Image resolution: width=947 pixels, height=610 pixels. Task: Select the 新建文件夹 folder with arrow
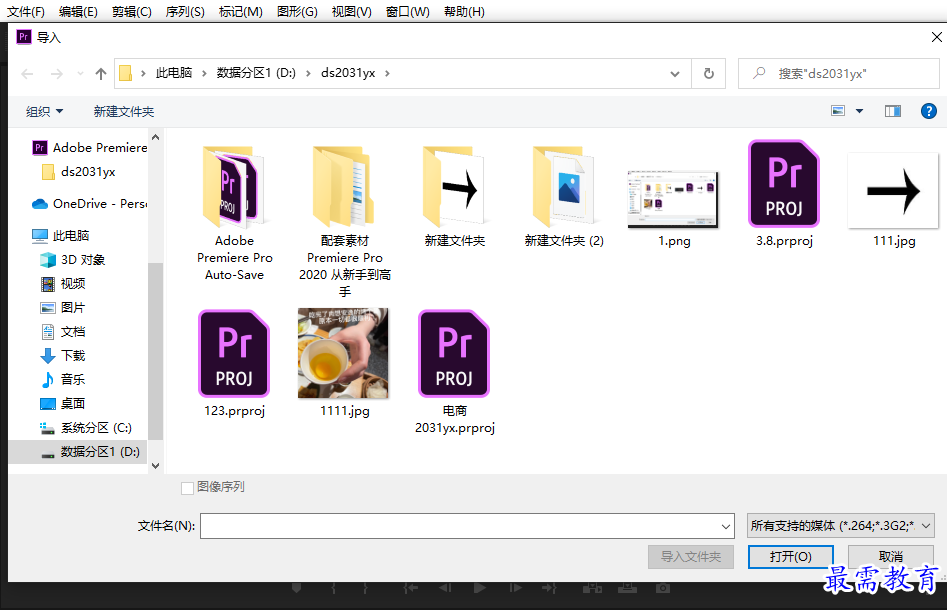(454, 196)
